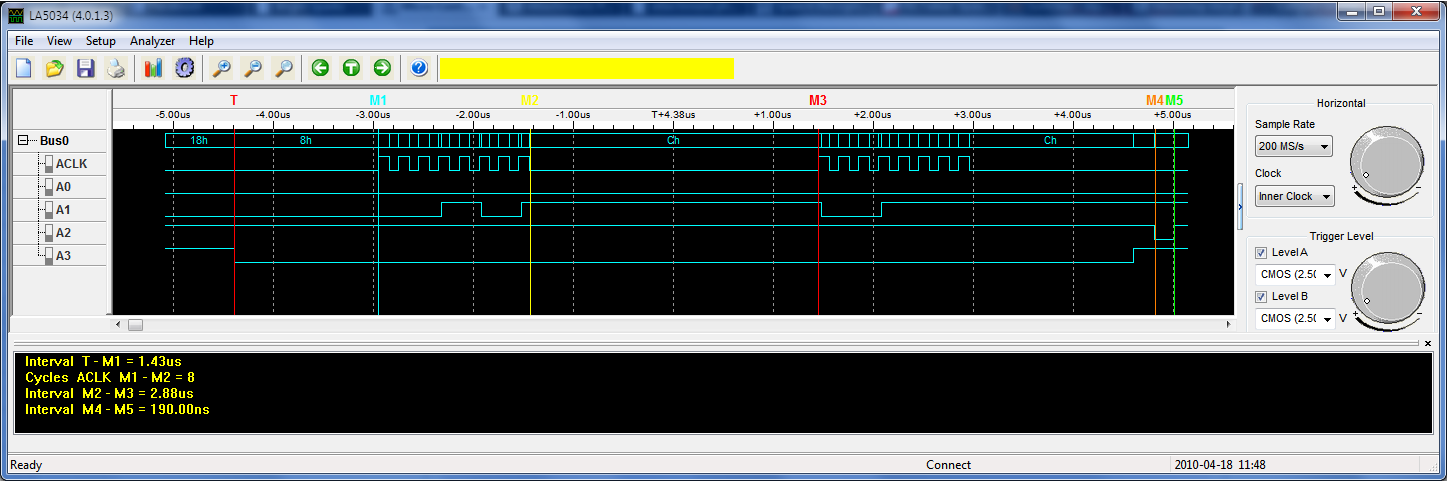Screen dimensions: 1448x481
Task: Click the Trigger Level rotary knob
Action: [1387, 287]
